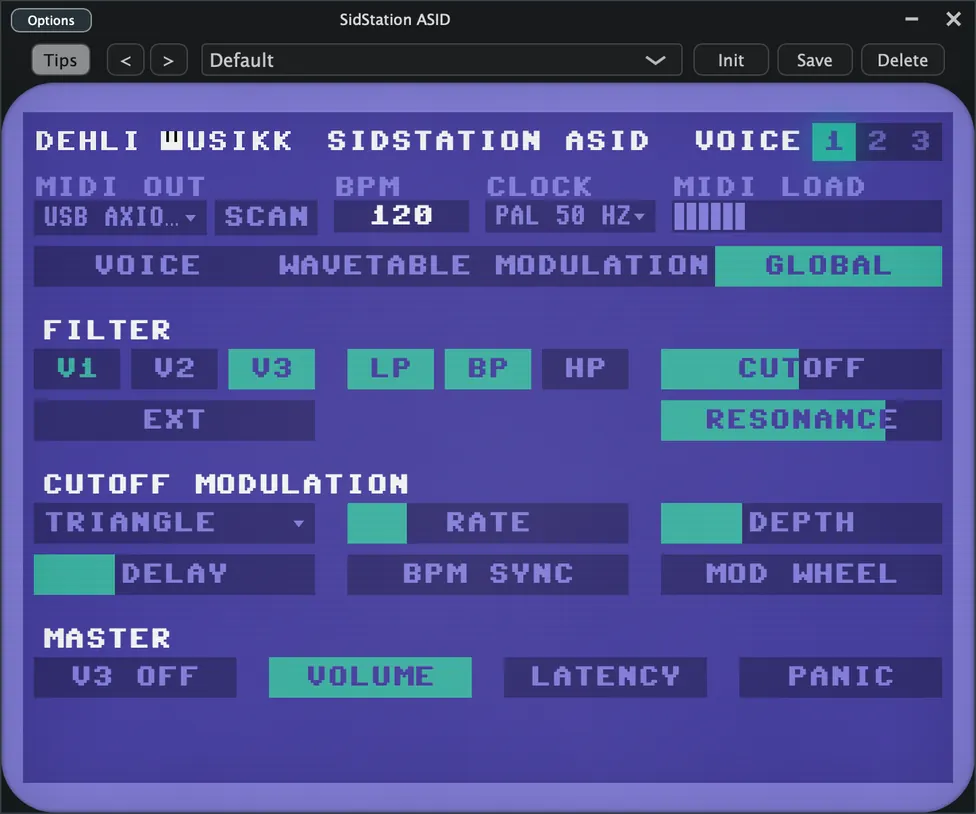Switch to the Global tab
The image size is (976, 814).
point(828,266)
